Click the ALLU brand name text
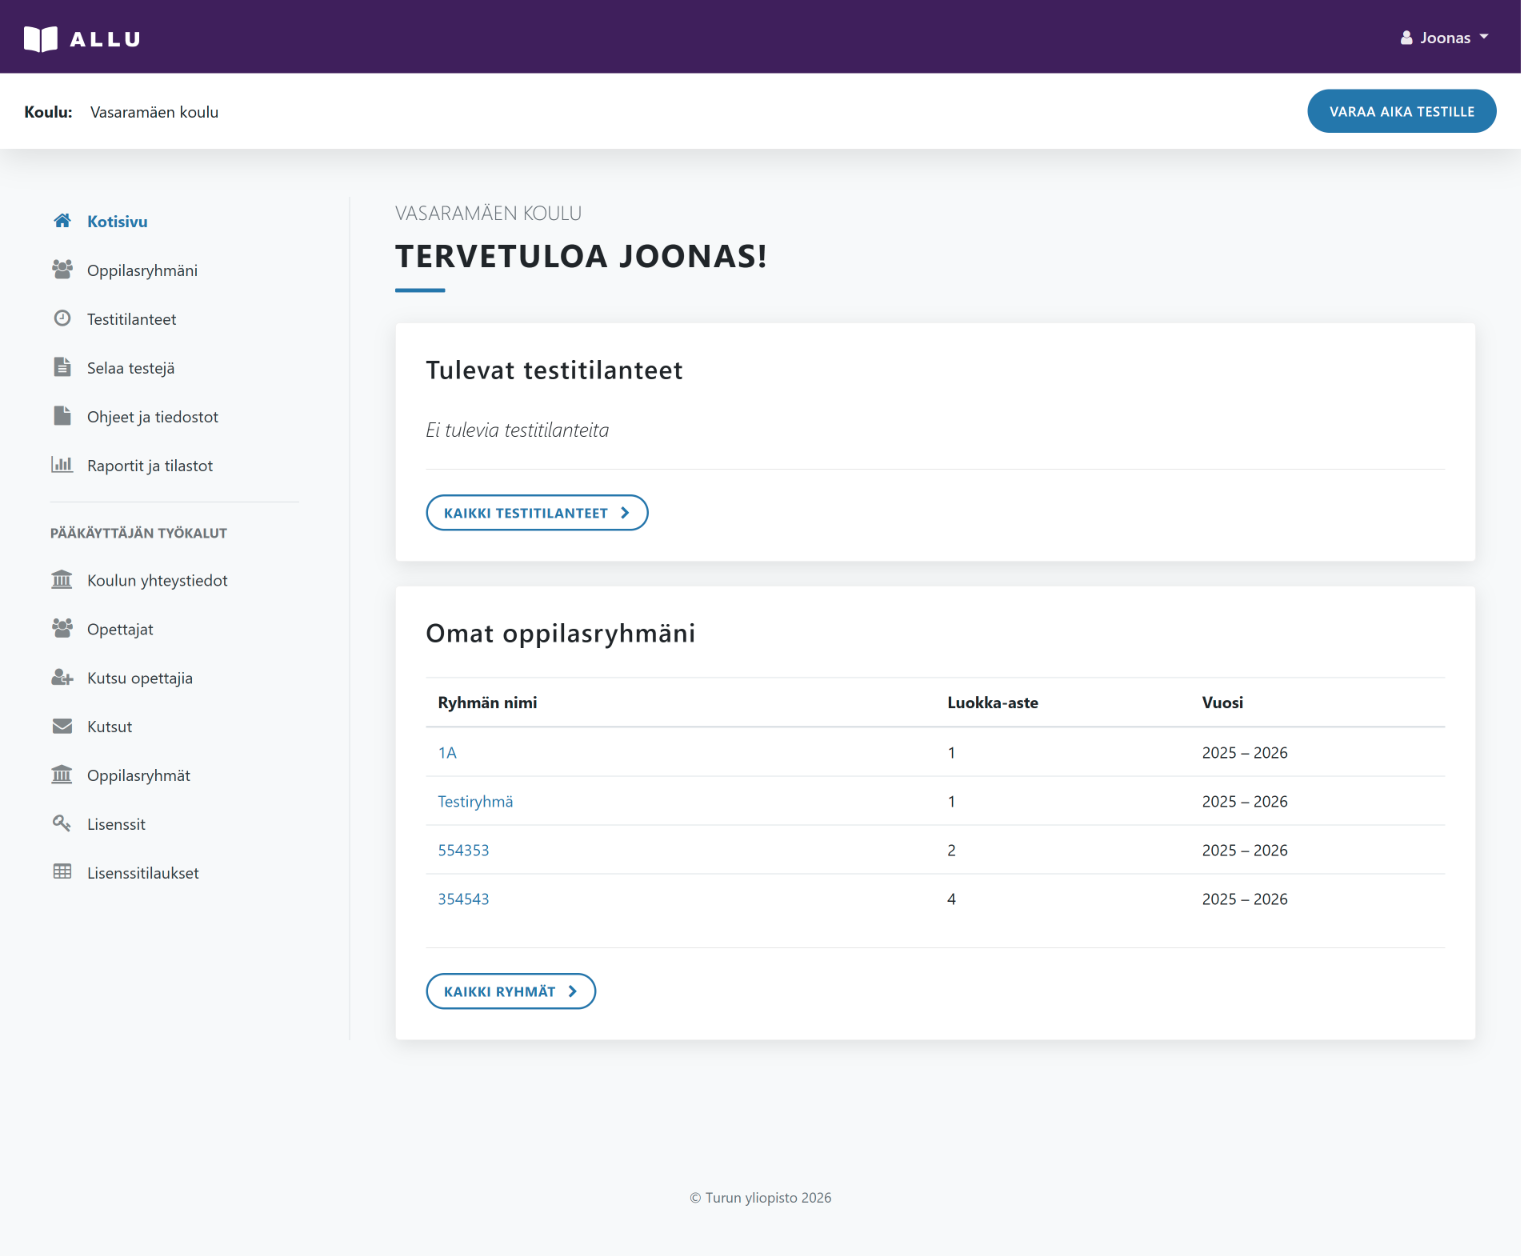The width and height of the screenshot is (1521, 1256). pyautogui.click(x=105, y=39)
